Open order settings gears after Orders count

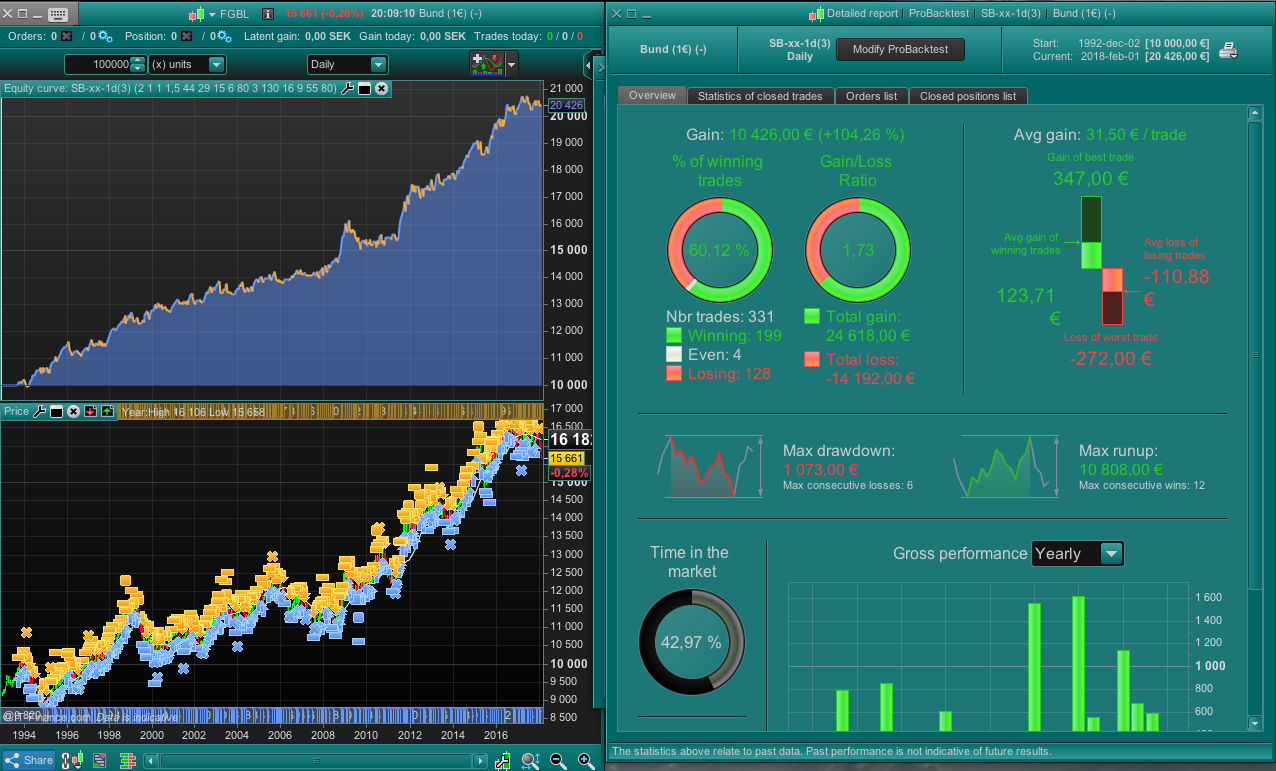click(104, 36)
